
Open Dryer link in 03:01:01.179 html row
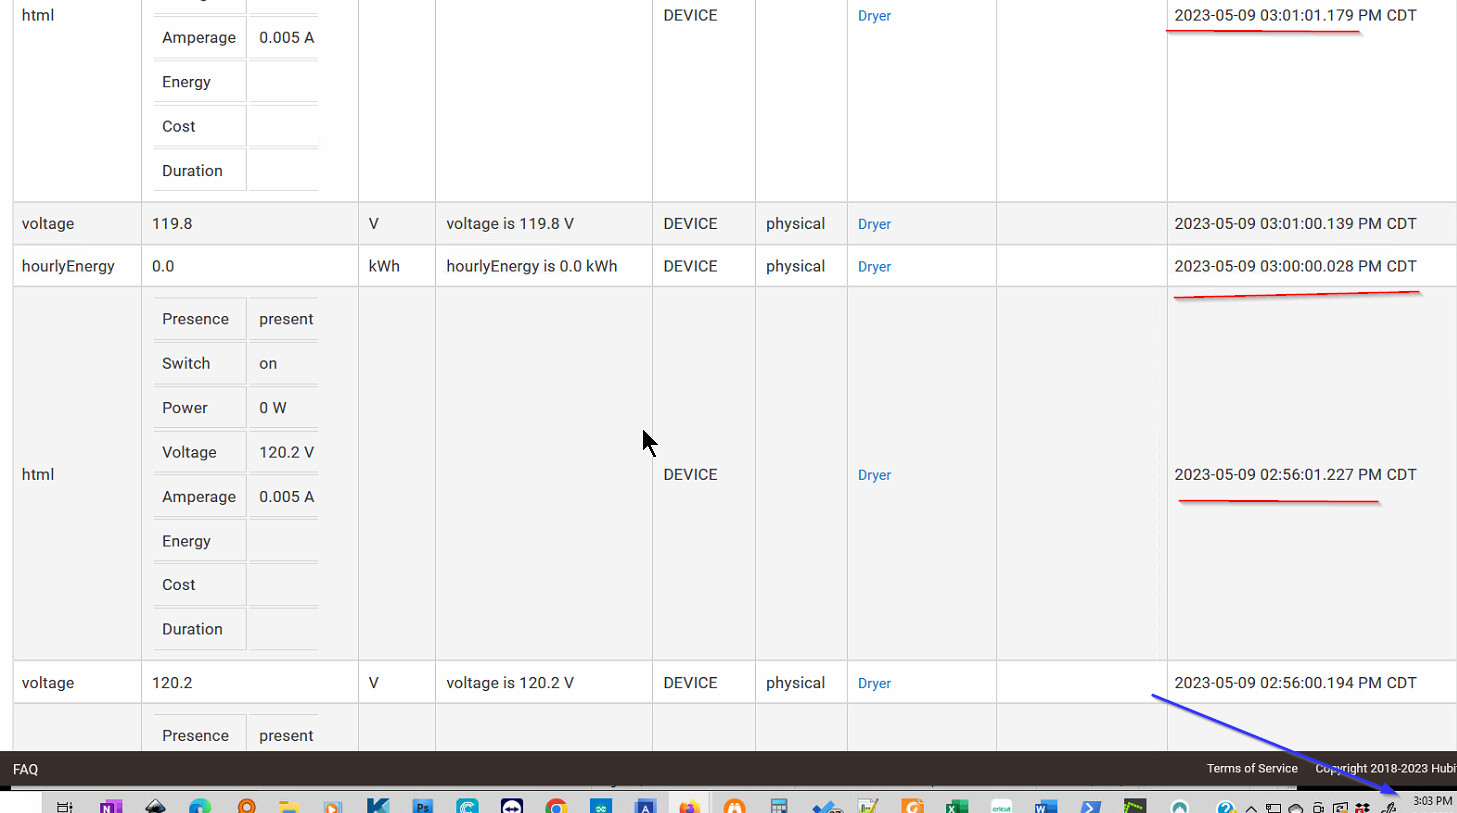click(874, 16)
